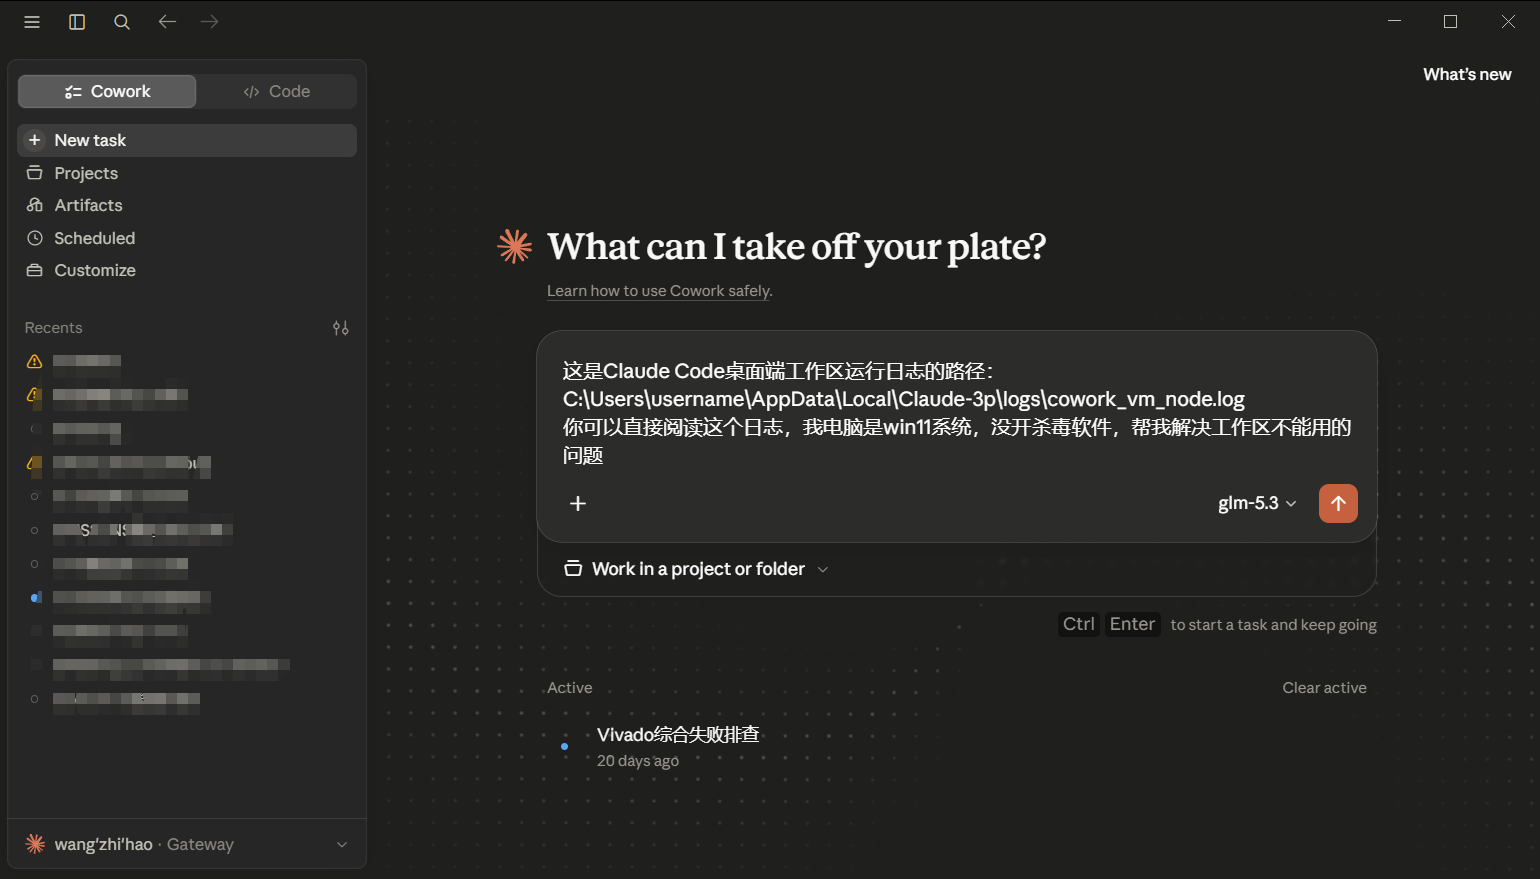Send the prompt with the orange arrow
The height and width of the screenshot is (879, 1540).
click(1338, 503)
